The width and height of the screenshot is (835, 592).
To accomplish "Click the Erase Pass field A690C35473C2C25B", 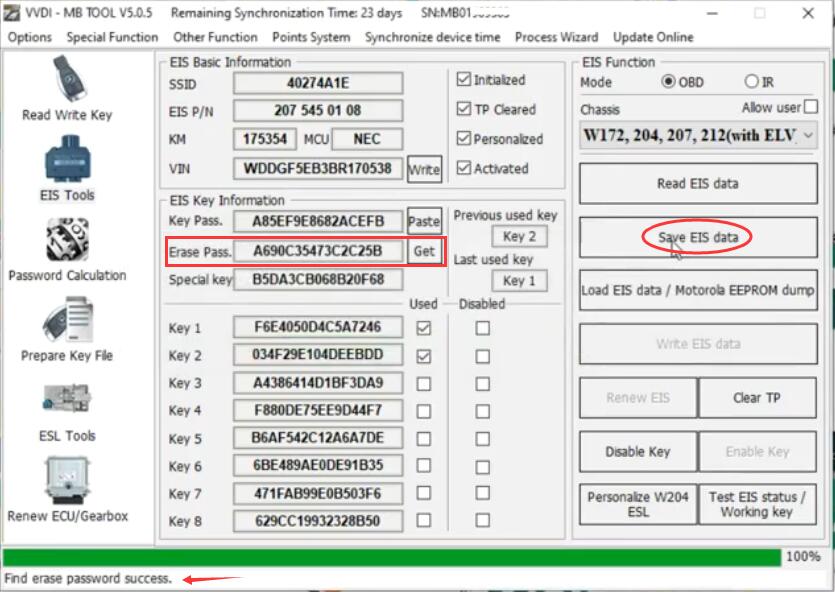I will 318,251.
